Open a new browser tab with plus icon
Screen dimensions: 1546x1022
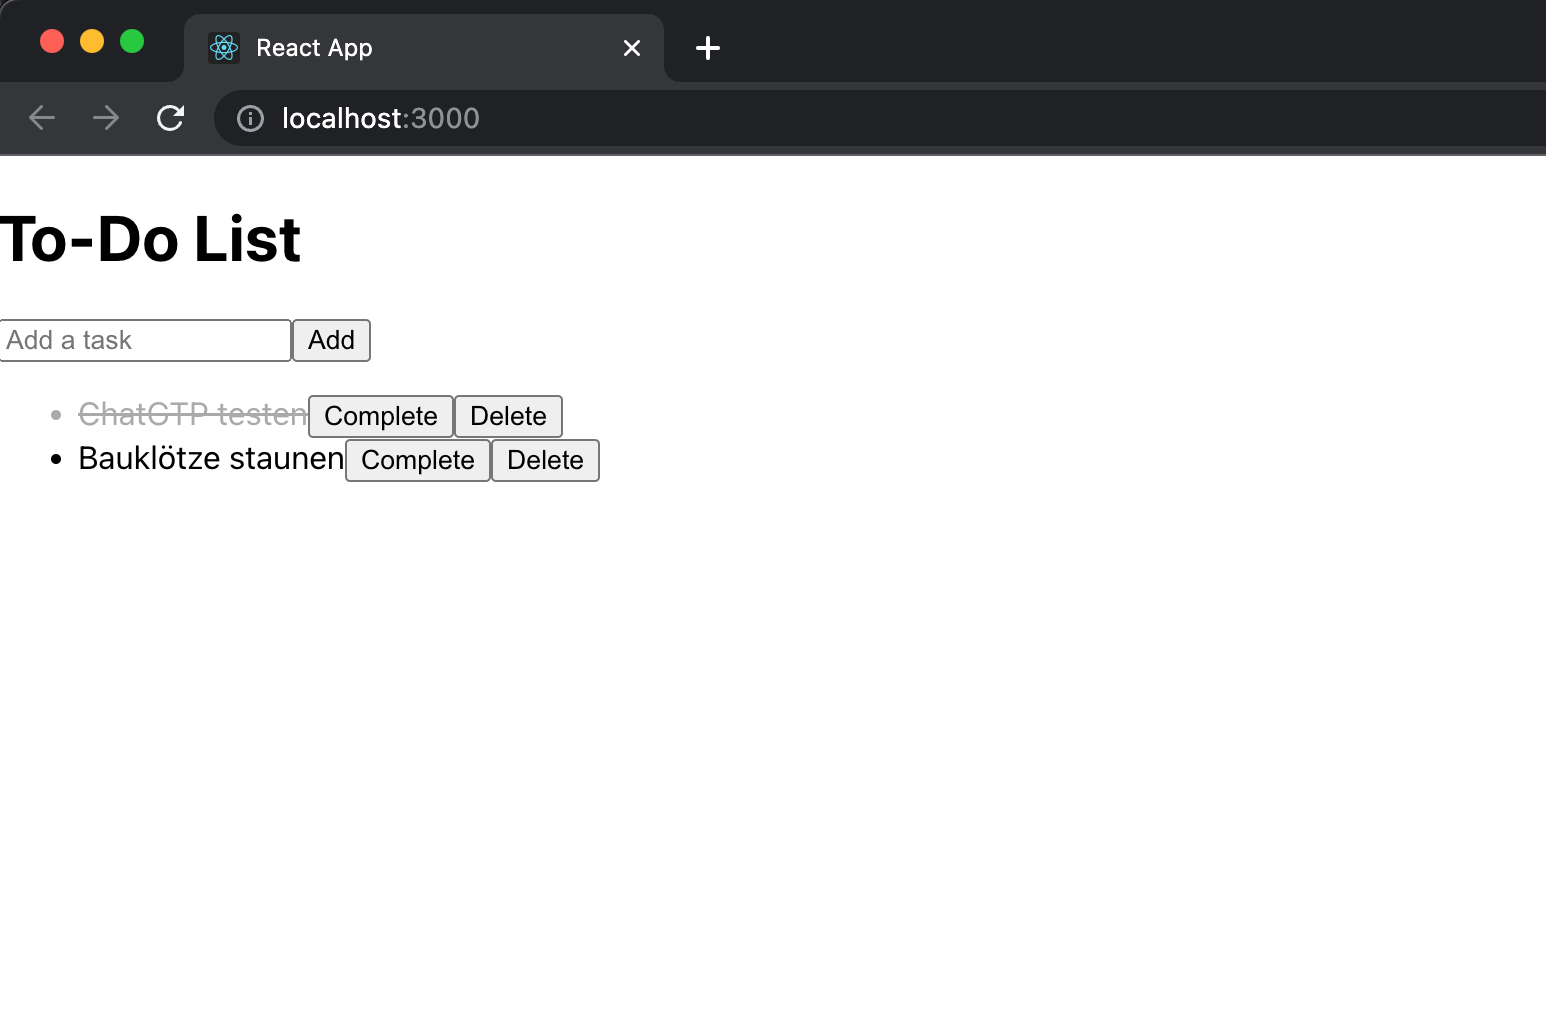(x=708, y=48)
